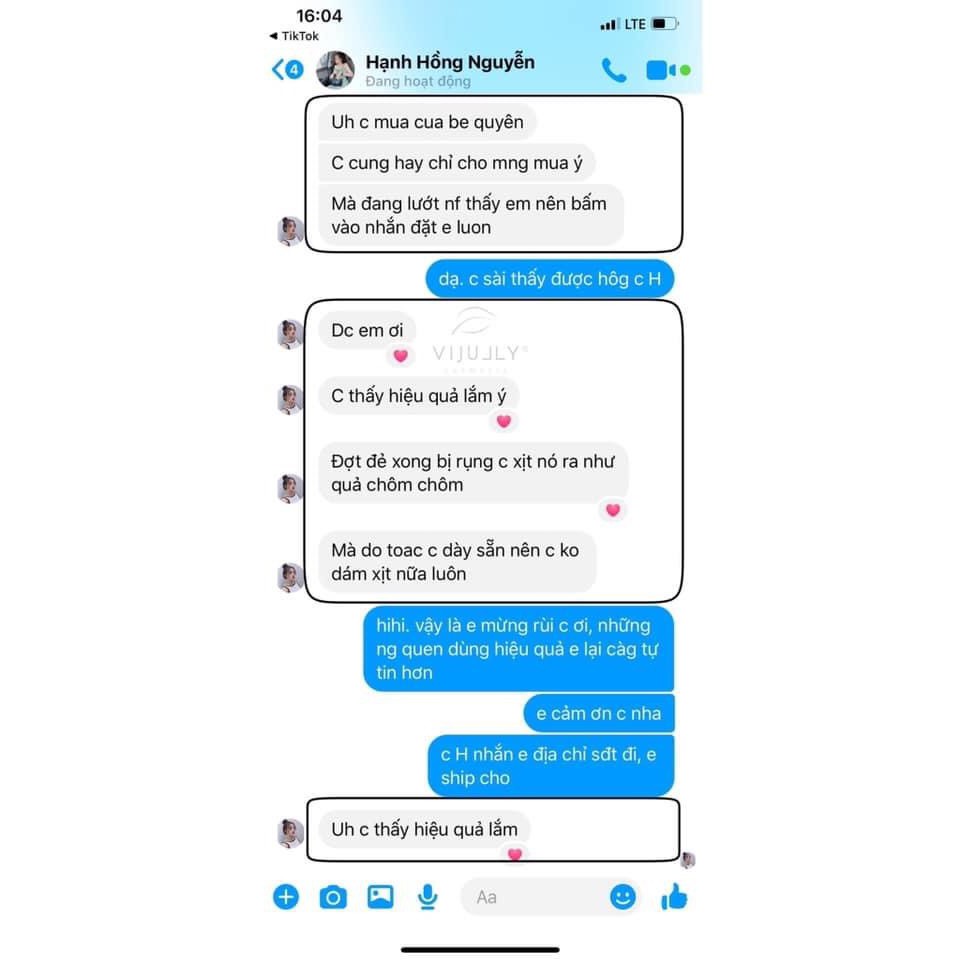Tap the seen-receipt avatar at bottom right

click(688, 860)
